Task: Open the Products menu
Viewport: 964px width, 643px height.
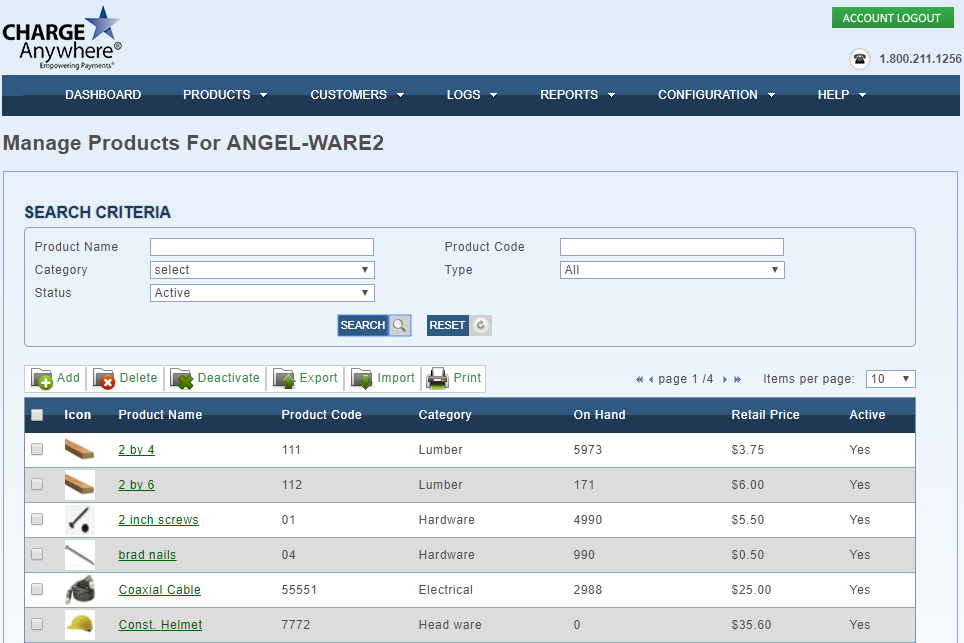Action: point(225,95)
